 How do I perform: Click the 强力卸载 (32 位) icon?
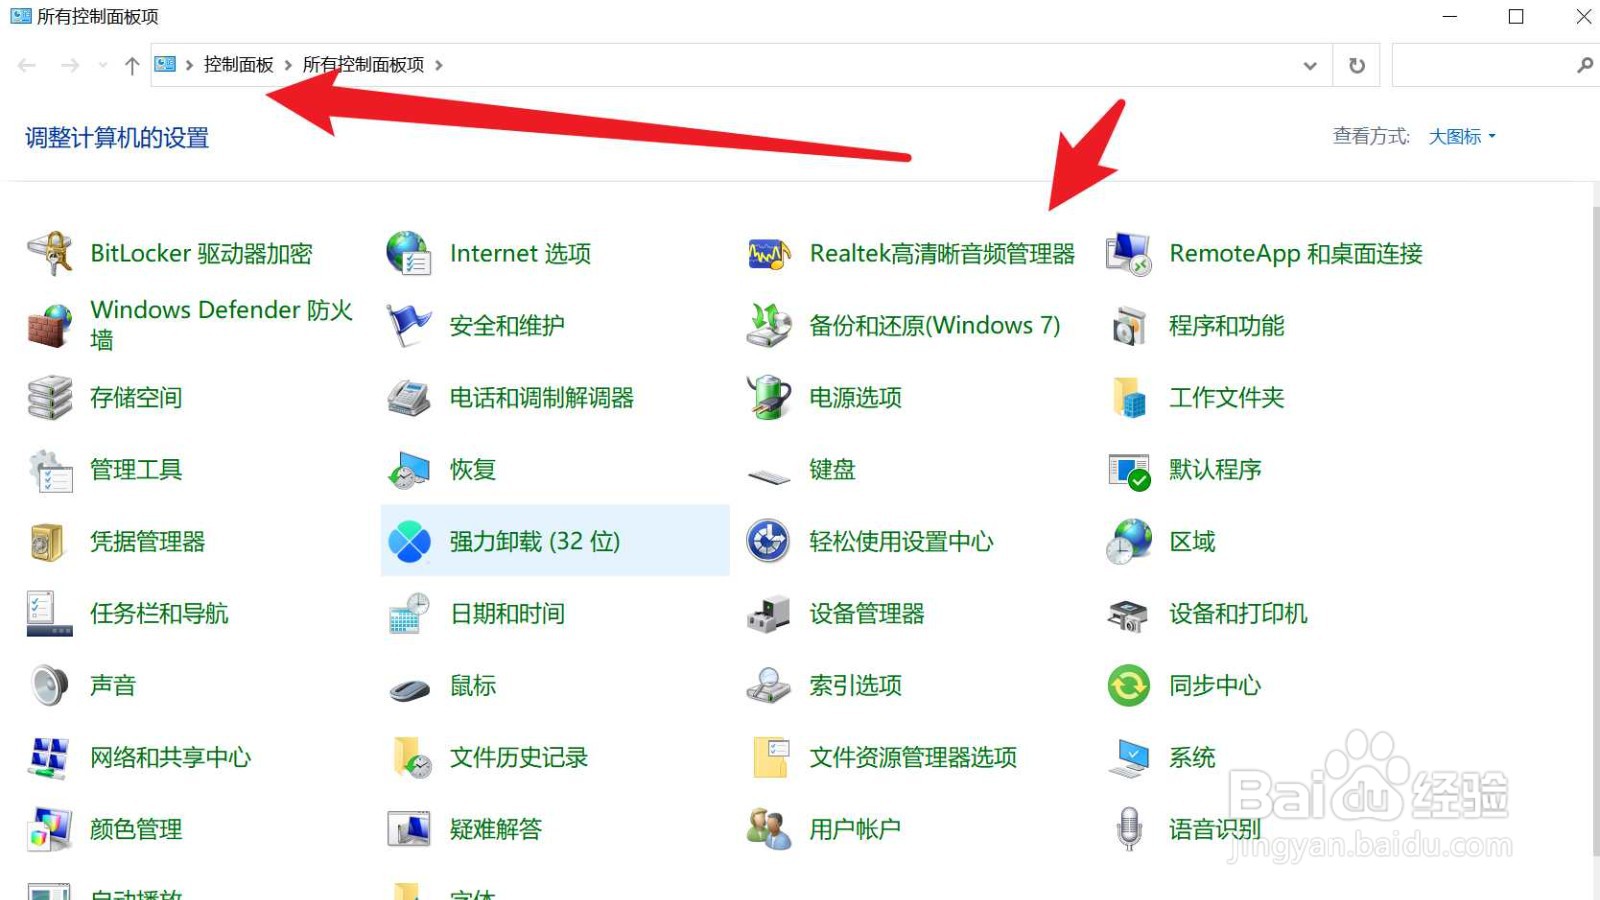point(409,541)
